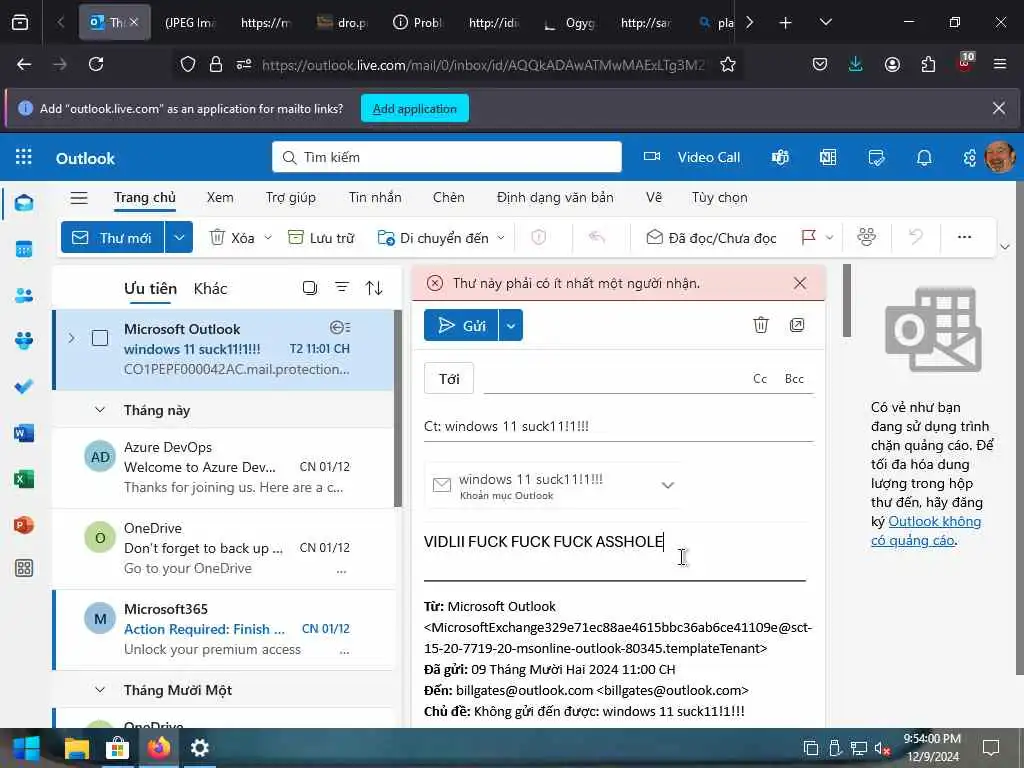Image resolution: width=1024 pixels, height=768 pixels.
Task: Check the windows 11 suck message checkbox
Action: [x=100, y=338]
